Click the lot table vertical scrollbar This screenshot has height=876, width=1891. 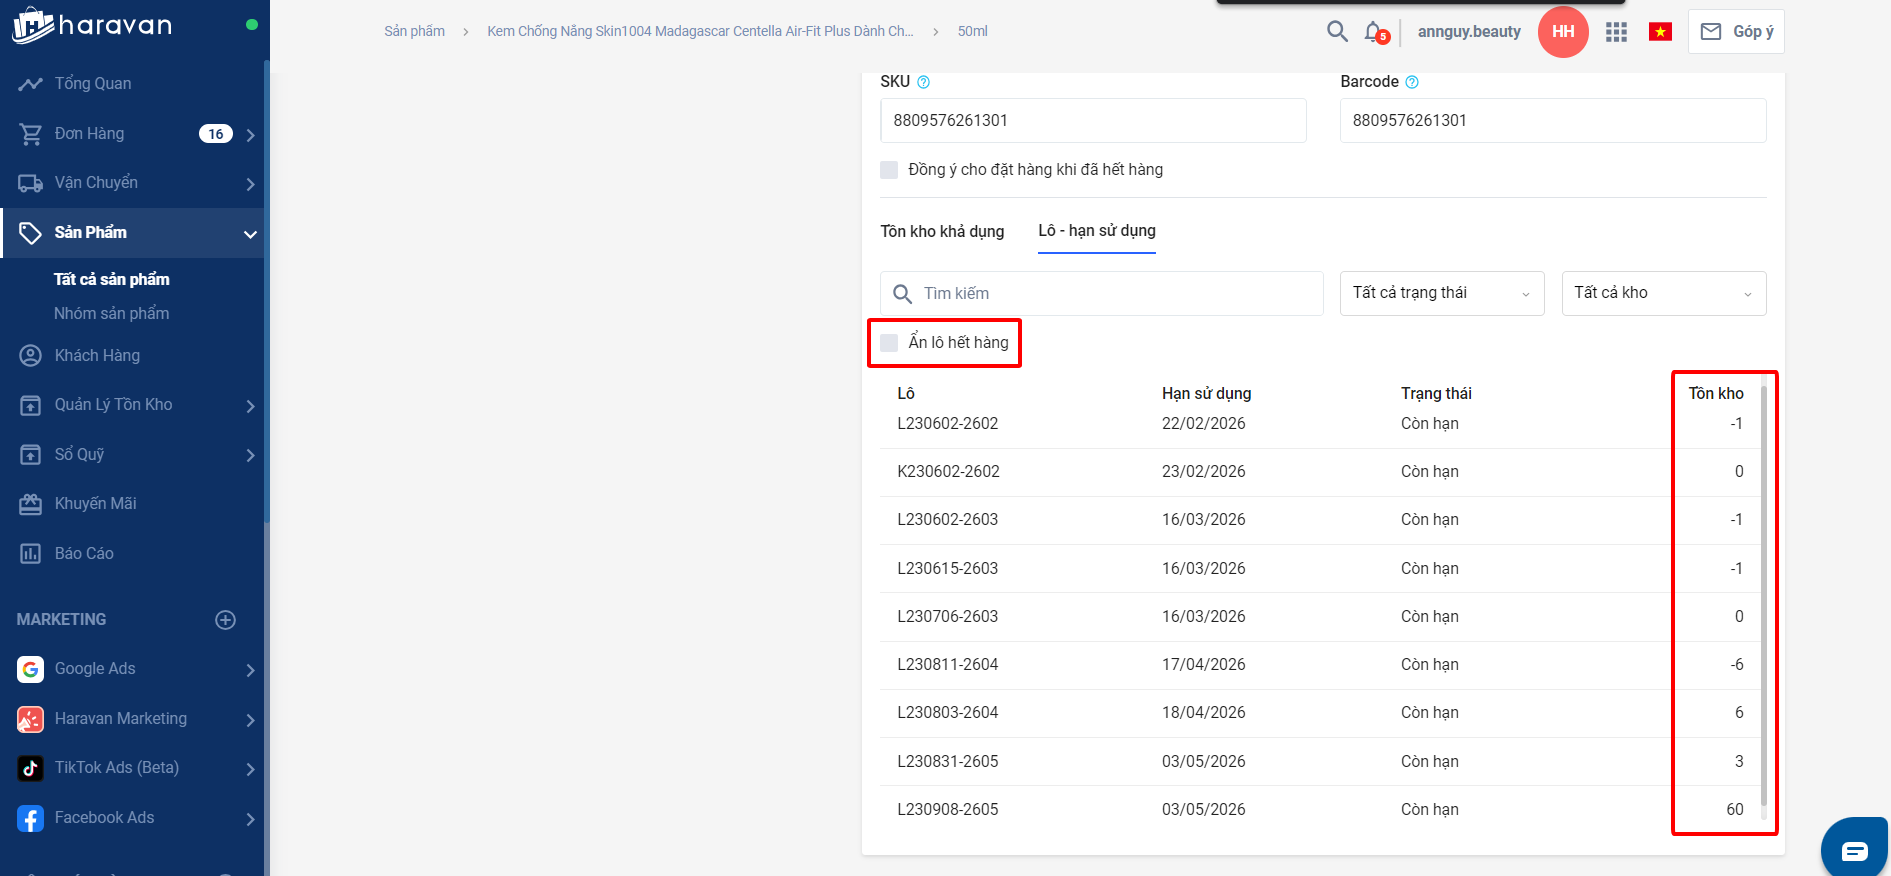click(1763, 600)
